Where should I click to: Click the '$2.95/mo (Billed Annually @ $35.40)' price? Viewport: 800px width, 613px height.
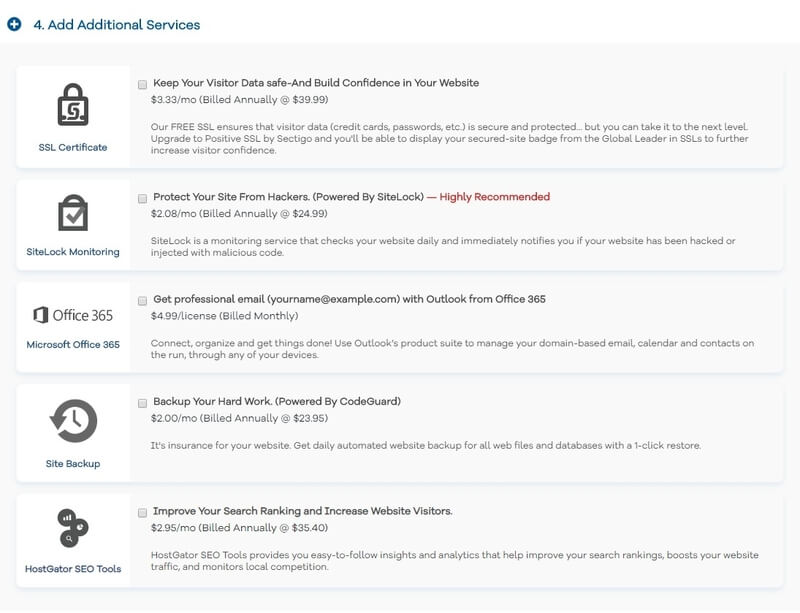coord(239,528)
